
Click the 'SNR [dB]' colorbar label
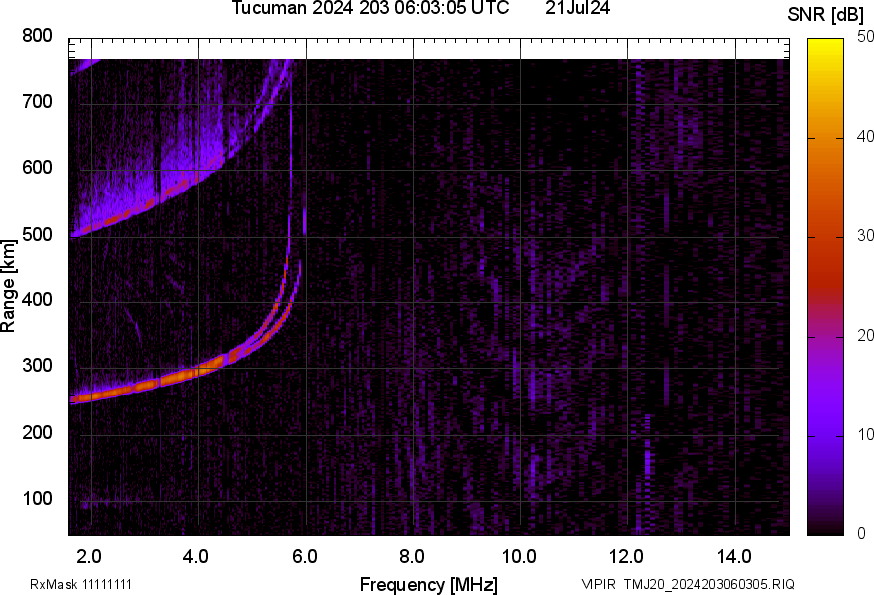pyautogui.click(x=825, y=15)
